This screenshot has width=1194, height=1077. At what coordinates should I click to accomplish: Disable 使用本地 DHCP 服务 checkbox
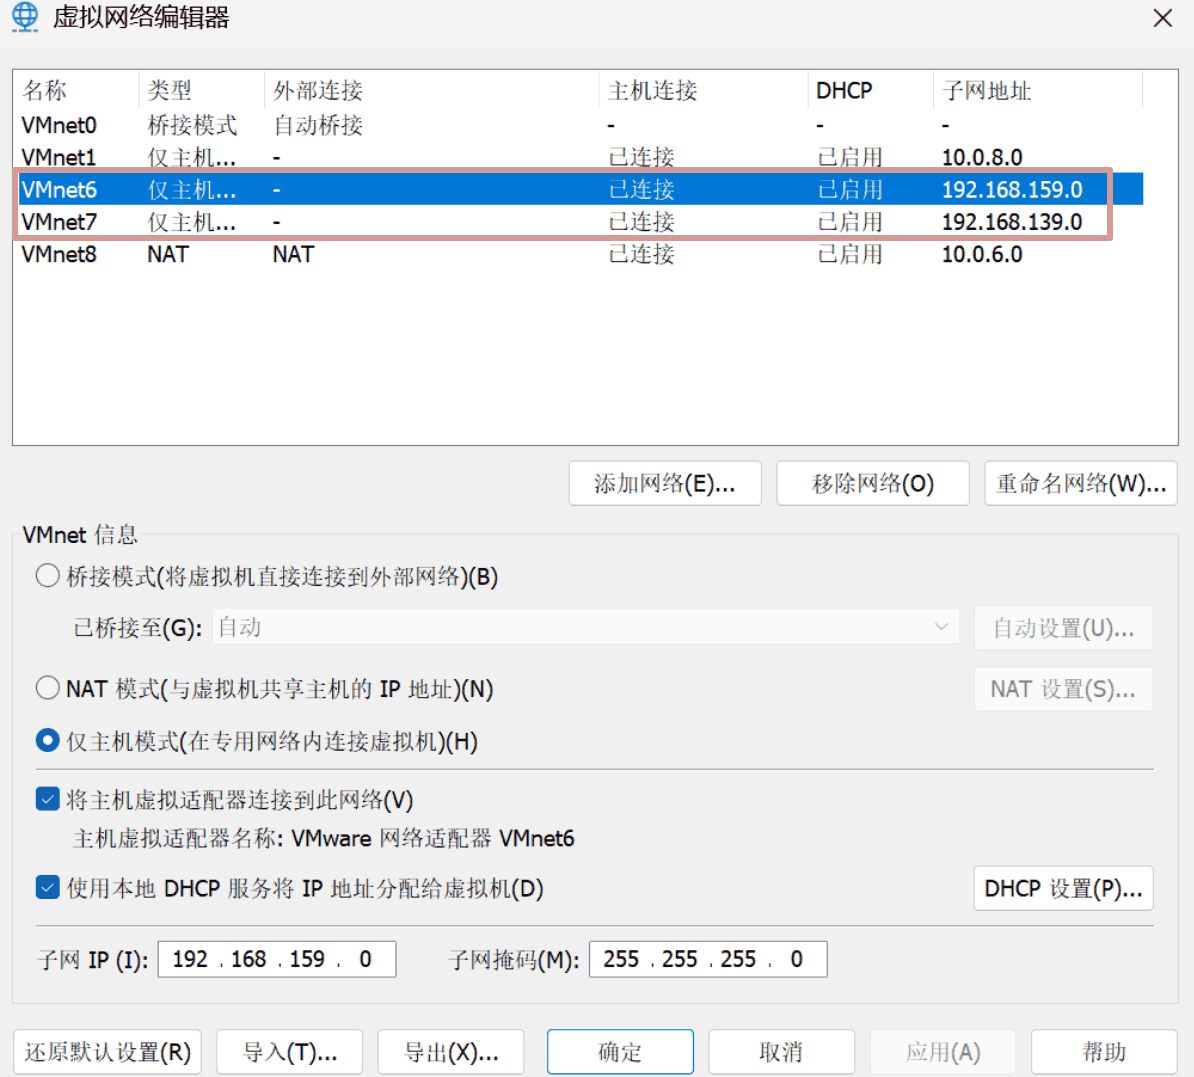point(47,888)
